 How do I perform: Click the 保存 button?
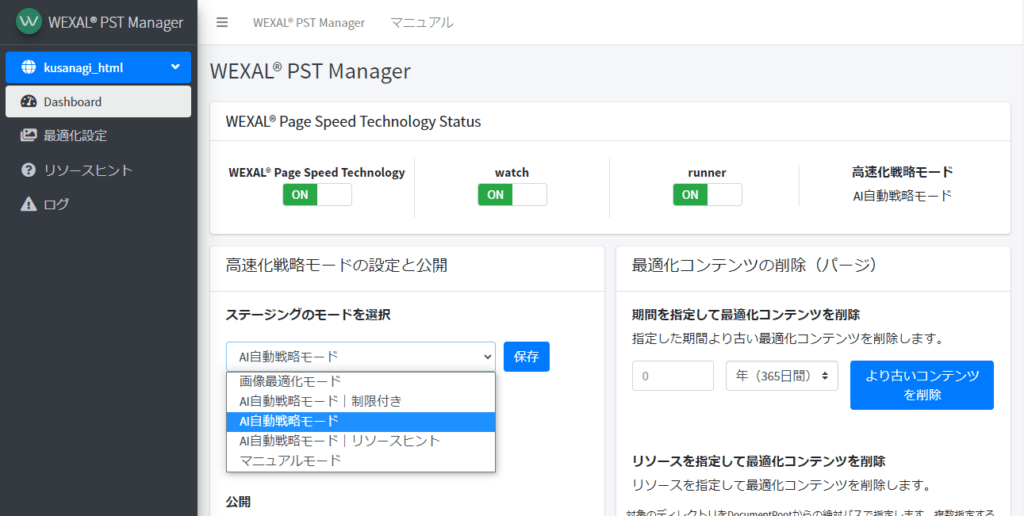pyautogui.click(x=526, y=357)
